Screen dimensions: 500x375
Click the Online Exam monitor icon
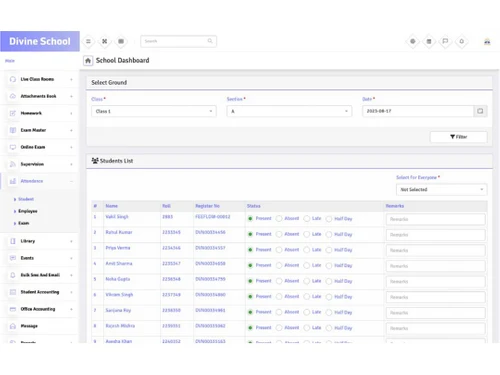tap(13, 147)
